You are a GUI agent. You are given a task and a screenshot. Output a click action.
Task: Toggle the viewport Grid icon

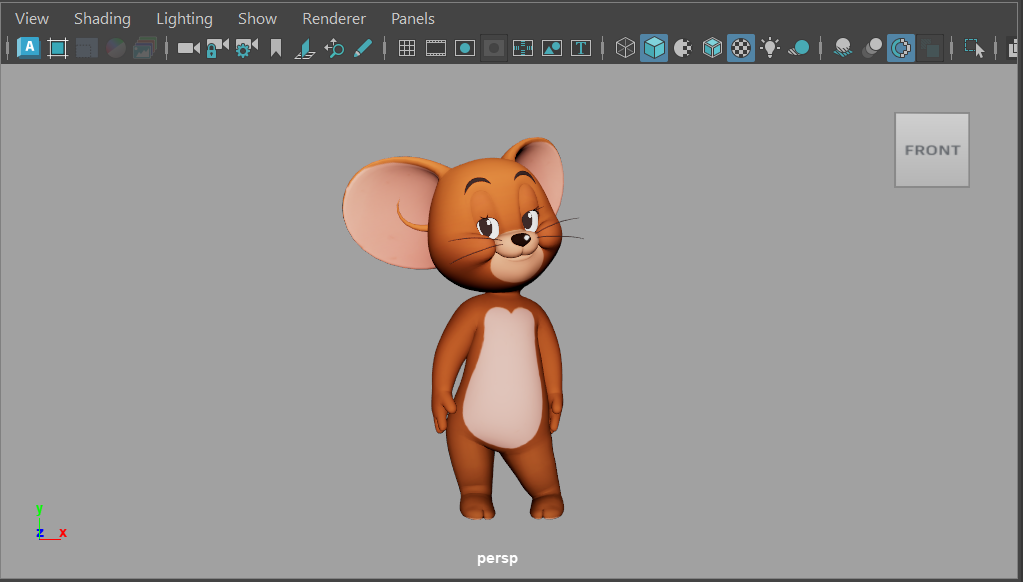click(x=407, y=48)
